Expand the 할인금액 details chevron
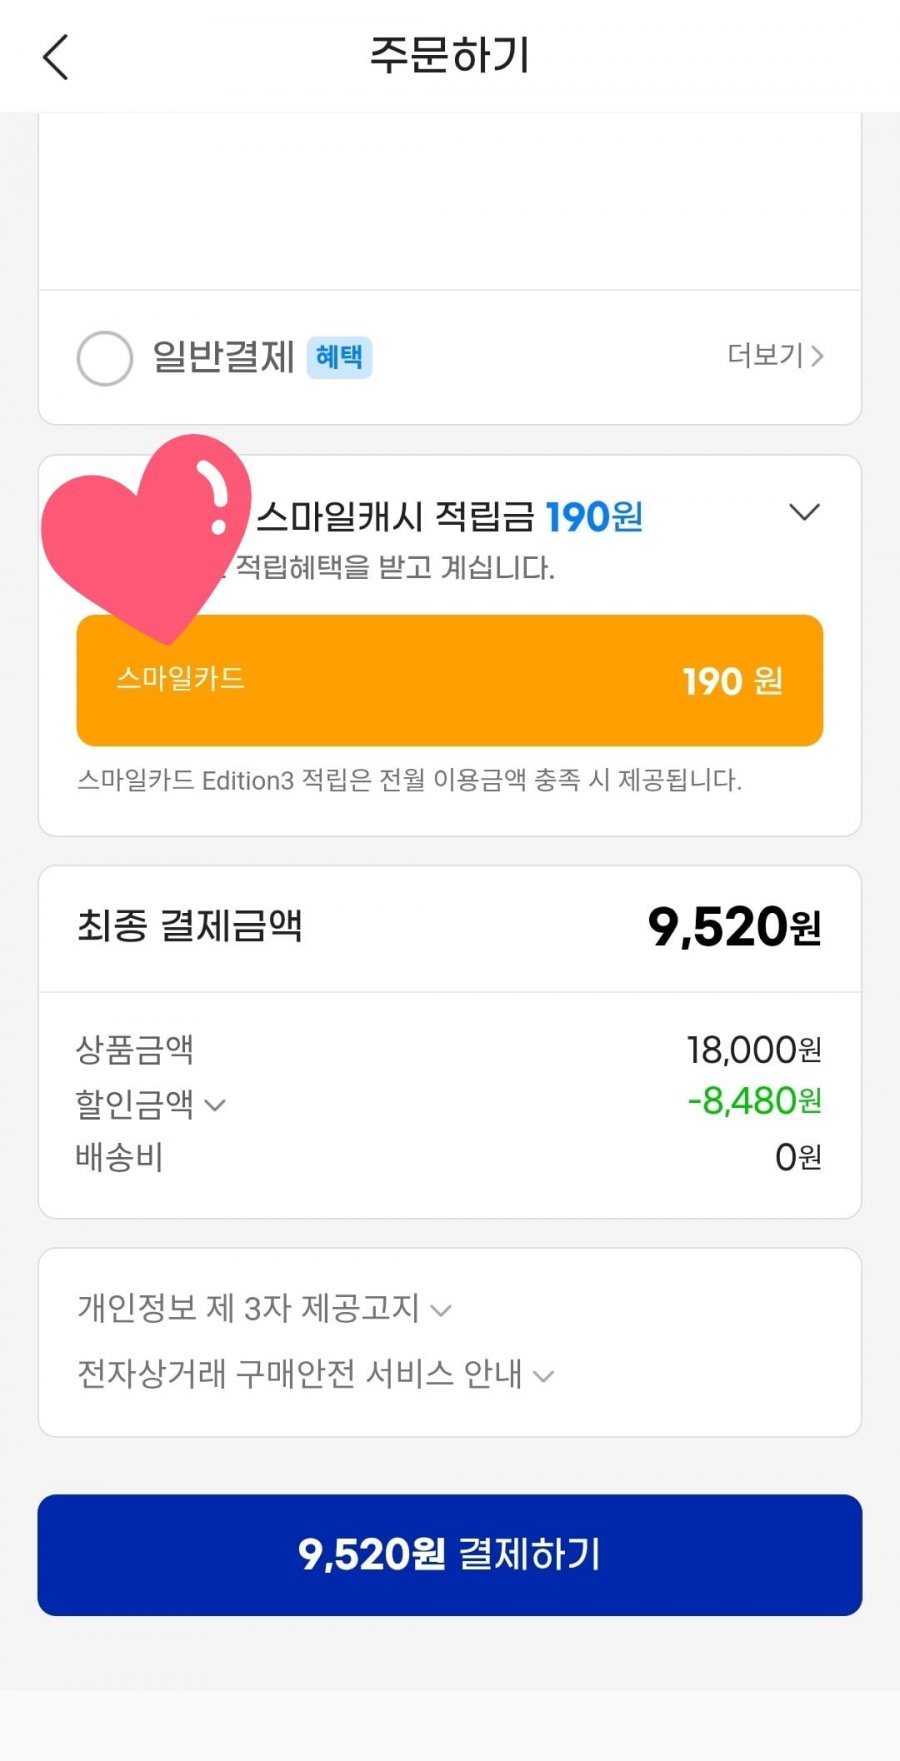Screen dimensions: 900x1761 coord(215,1105)
